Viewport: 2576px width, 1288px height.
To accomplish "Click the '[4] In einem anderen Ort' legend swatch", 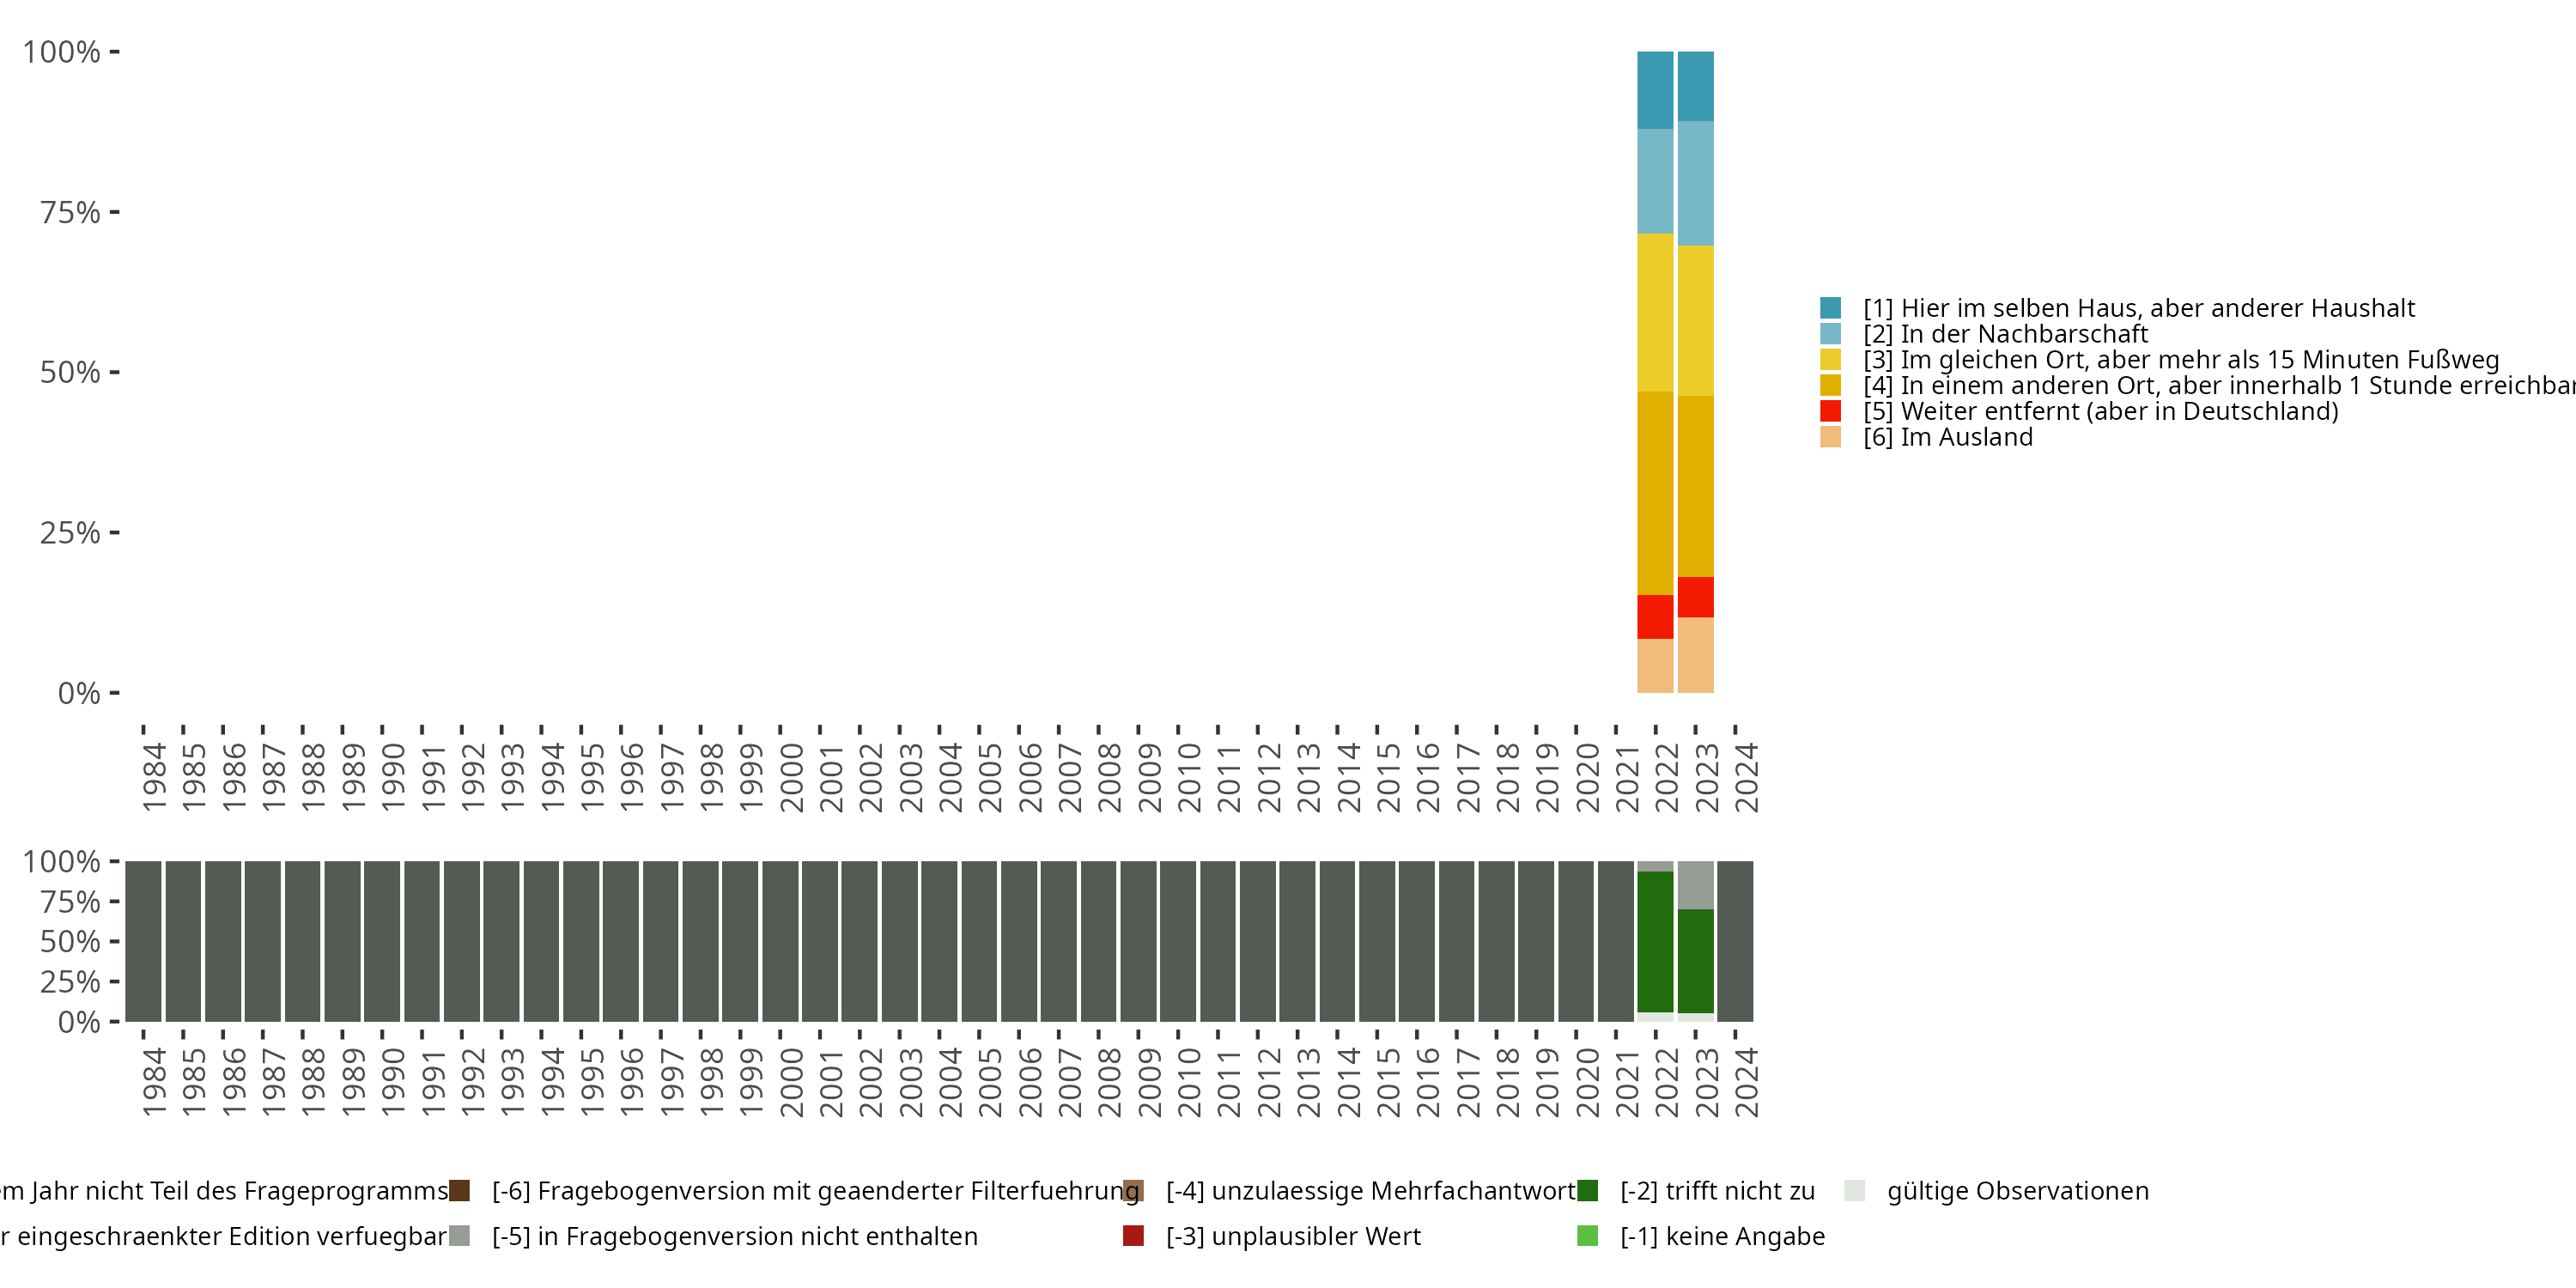I will (x=1830, y=385).
